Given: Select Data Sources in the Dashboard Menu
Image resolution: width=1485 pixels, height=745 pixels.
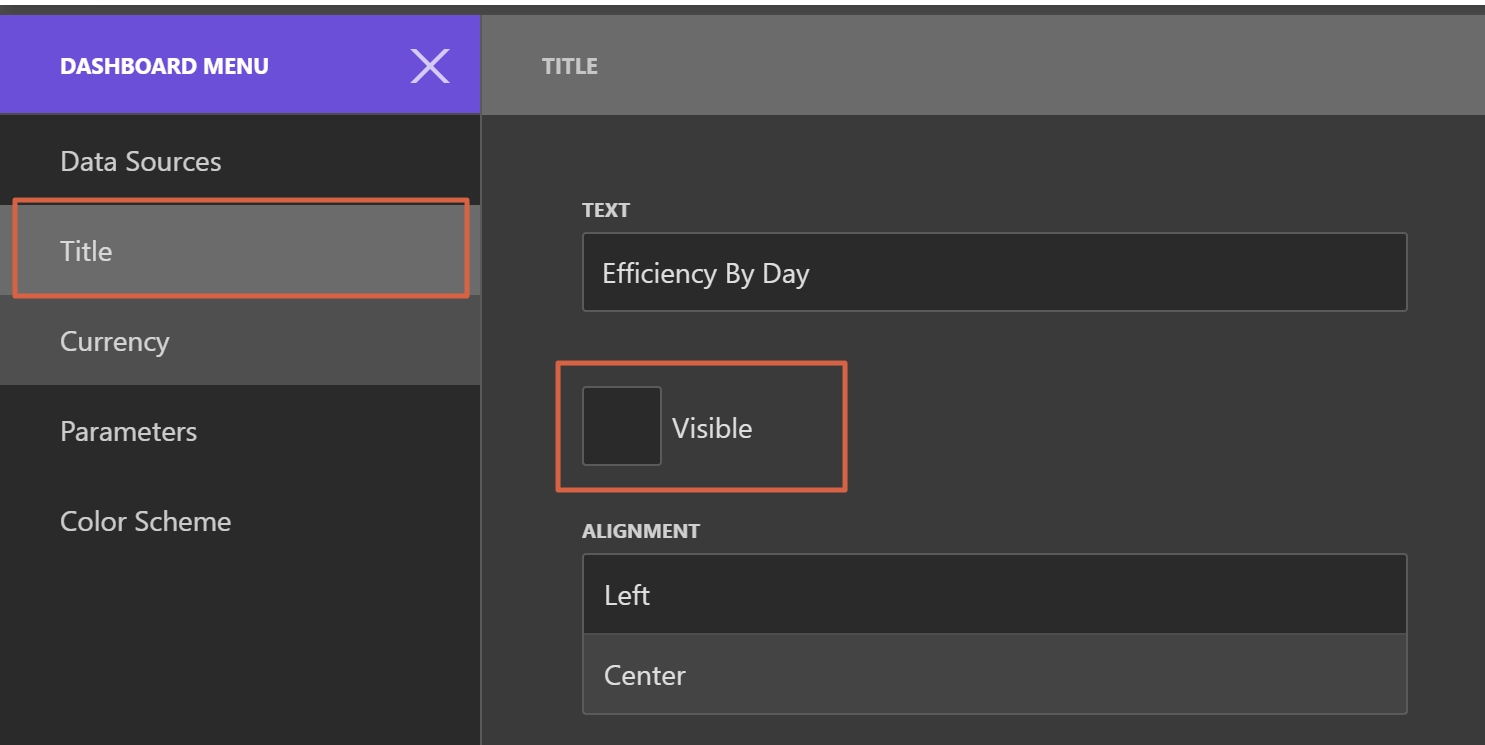Looking at the screenshot, I should click(x=140, y=161).
